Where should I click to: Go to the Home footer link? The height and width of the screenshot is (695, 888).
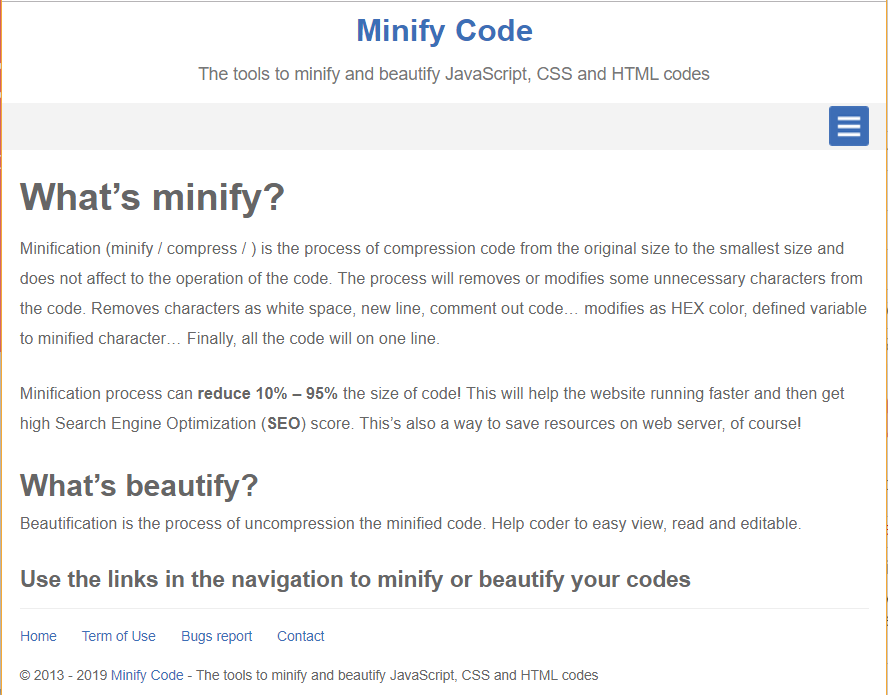[38, 636]
